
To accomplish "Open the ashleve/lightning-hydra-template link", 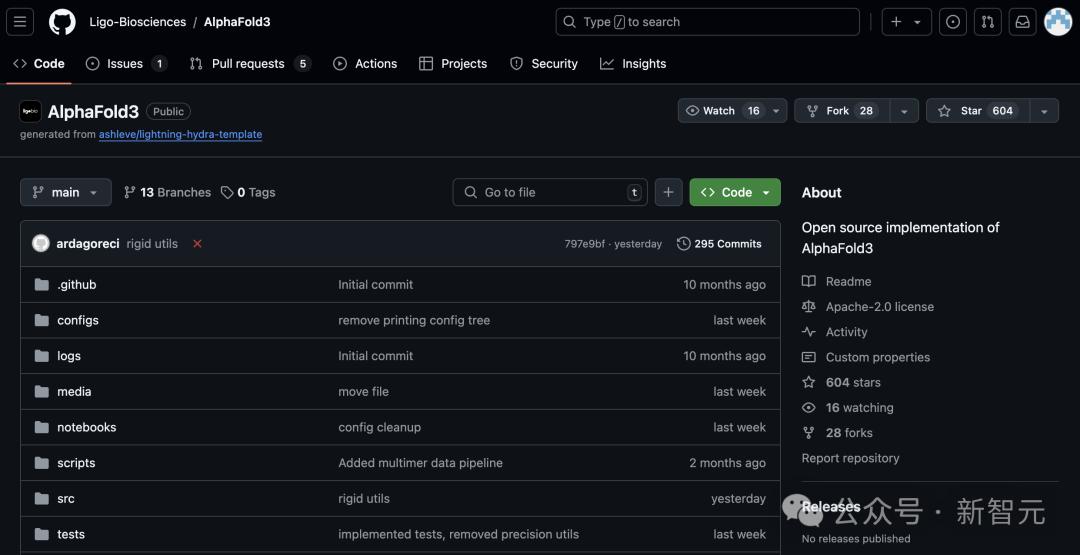I will pyautogui.click(x=180, y=134).
